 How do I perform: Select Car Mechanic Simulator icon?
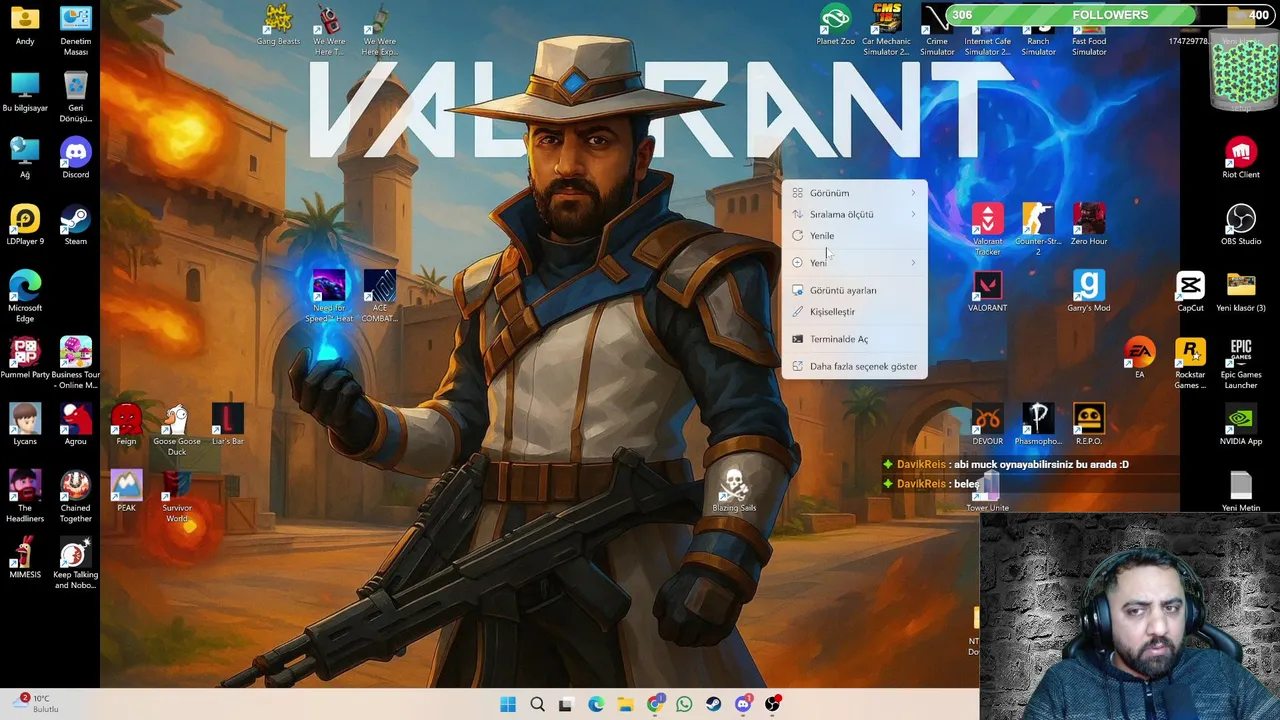point(886,30)
